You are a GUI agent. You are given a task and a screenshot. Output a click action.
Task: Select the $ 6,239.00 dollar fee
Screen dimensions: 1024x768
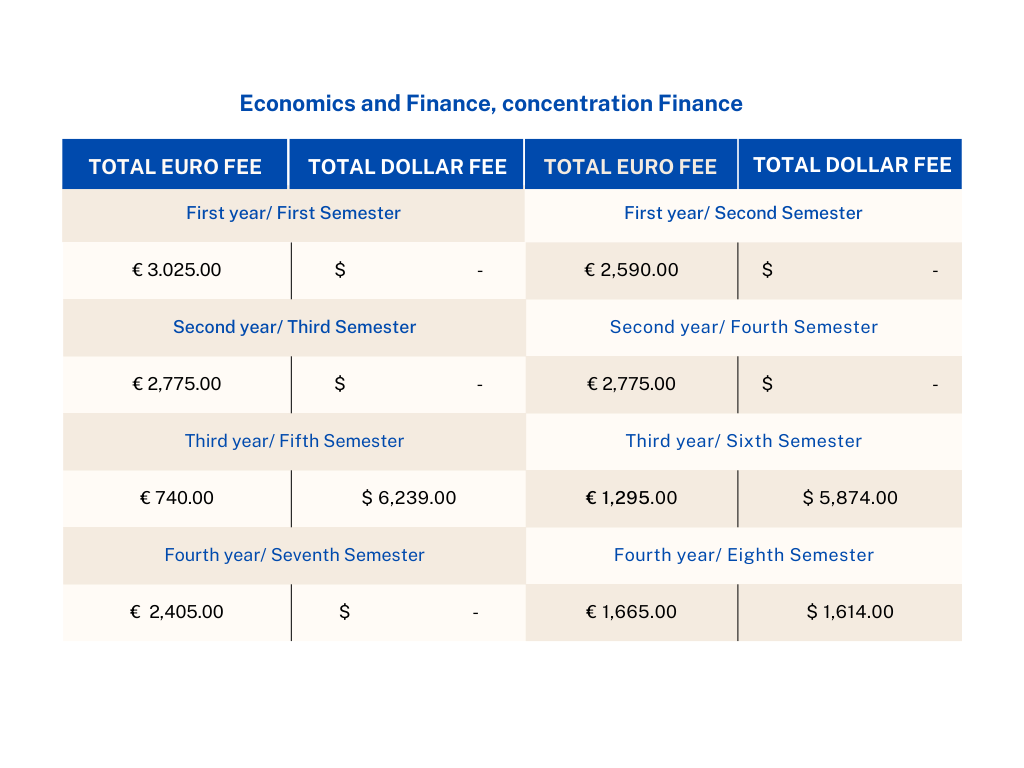(409, 498)
